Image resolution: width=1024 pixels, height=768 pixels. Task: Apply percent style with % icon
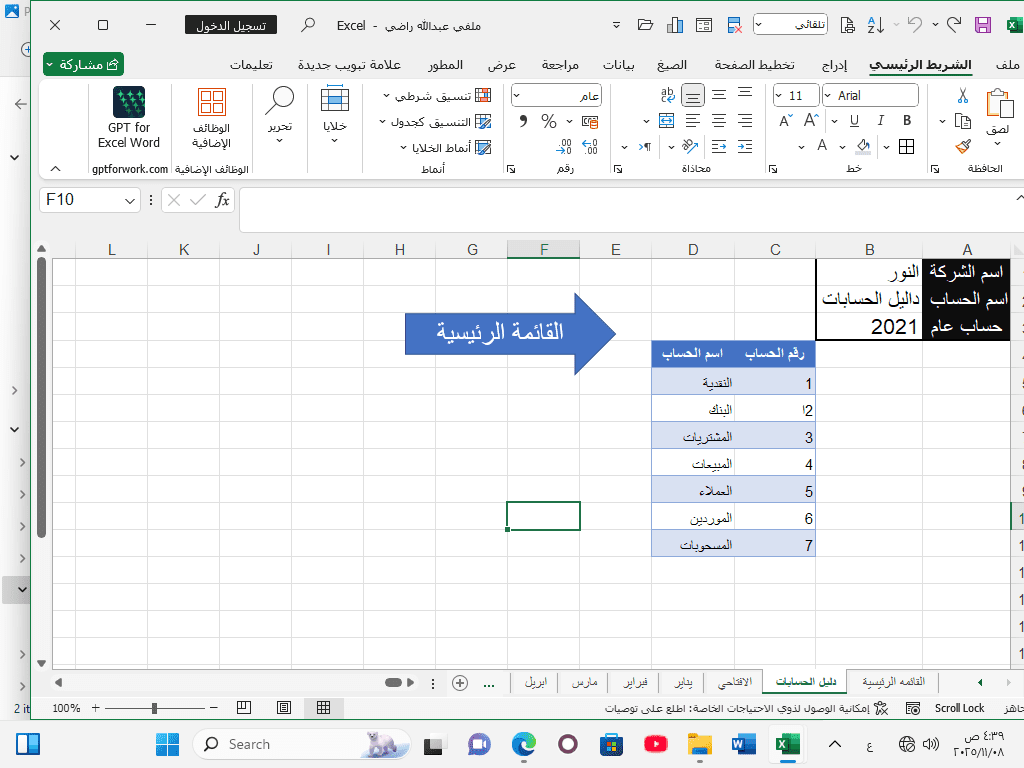pyautogui.click(x=549, y=121)
